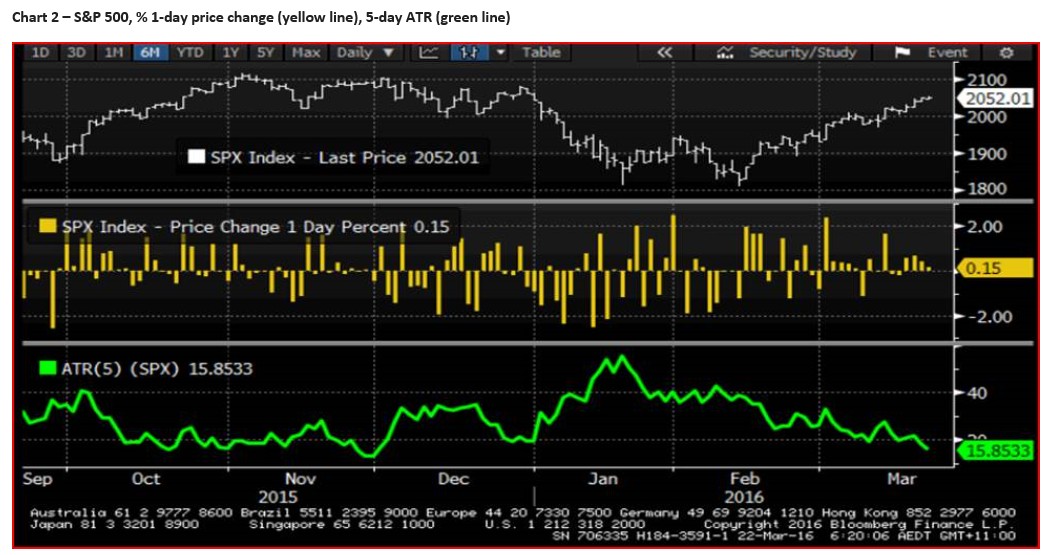Choose the YTD time range
The height and width of the screenshot is (555, 1043).
coord(191,53)
